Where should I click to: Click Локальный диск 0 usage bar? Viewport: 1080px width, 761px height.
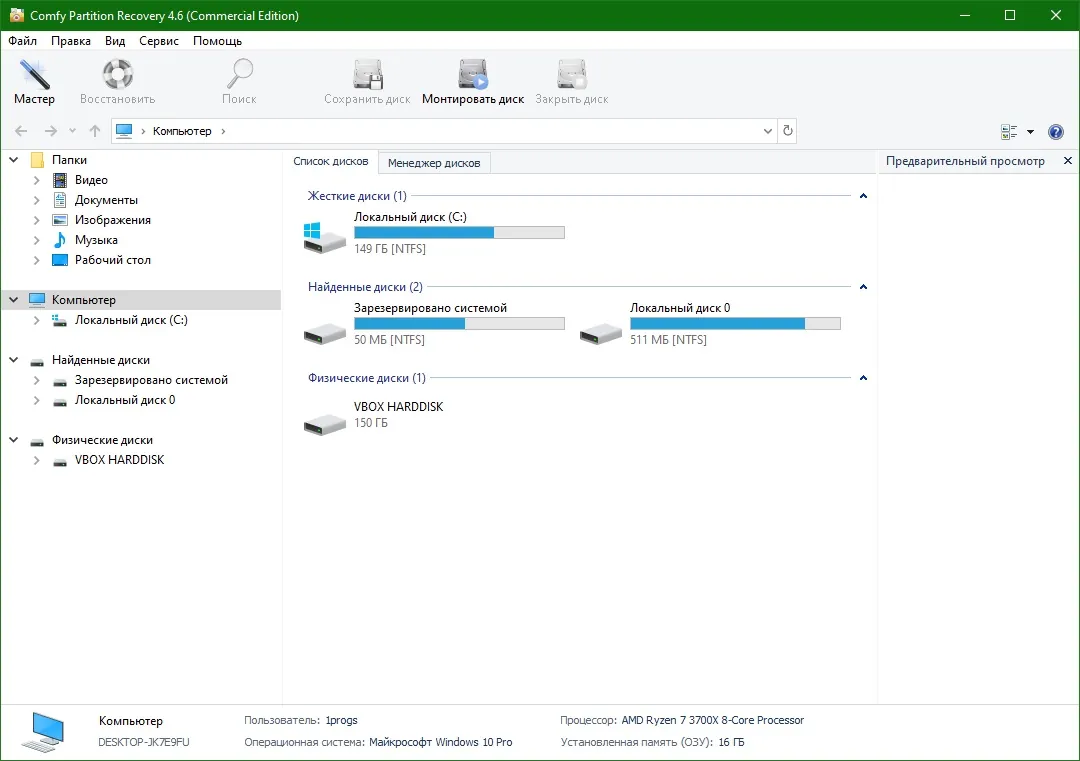[736, 324]
